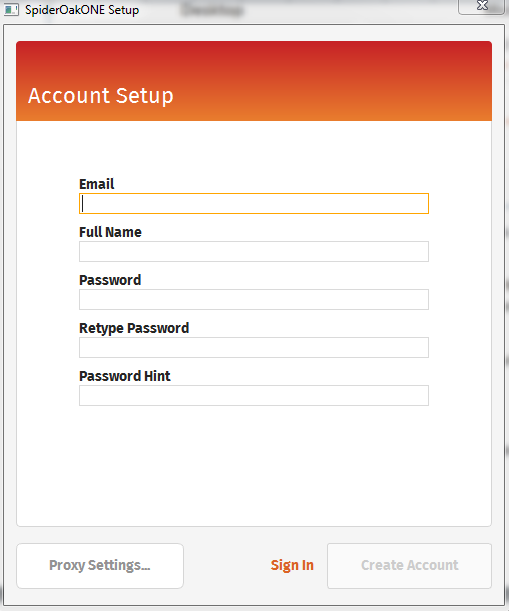Click the Email field label

coord(97,184)
